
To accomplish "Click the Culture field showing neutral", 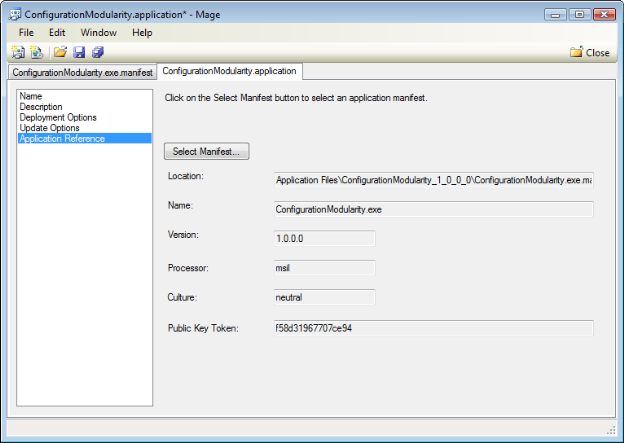I will tap(325, 297).
